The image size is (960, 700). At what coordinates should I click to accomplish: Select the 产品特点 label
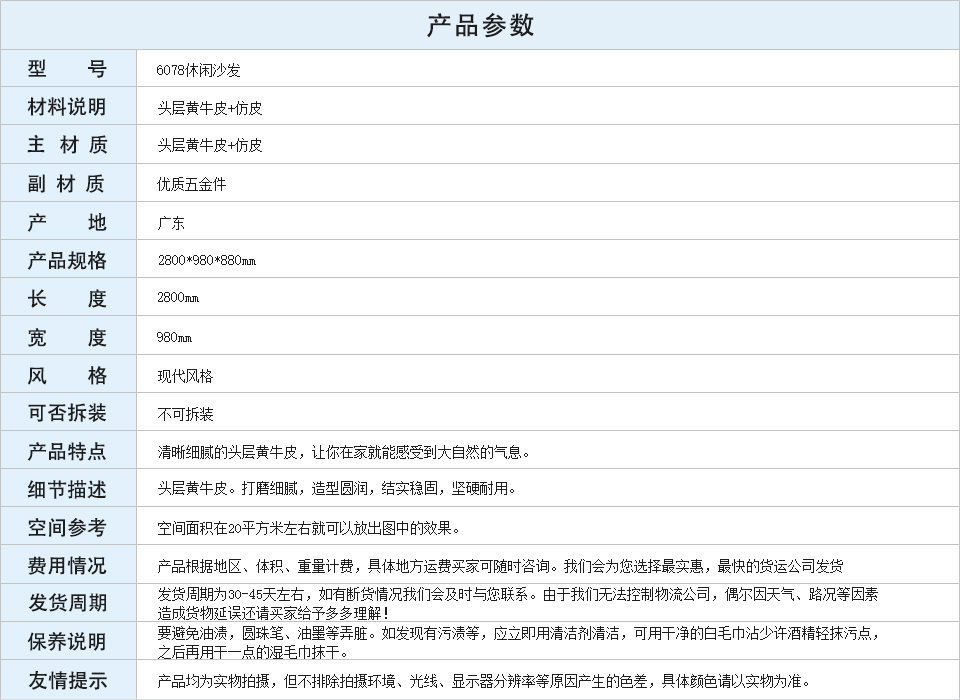[67, 451]
